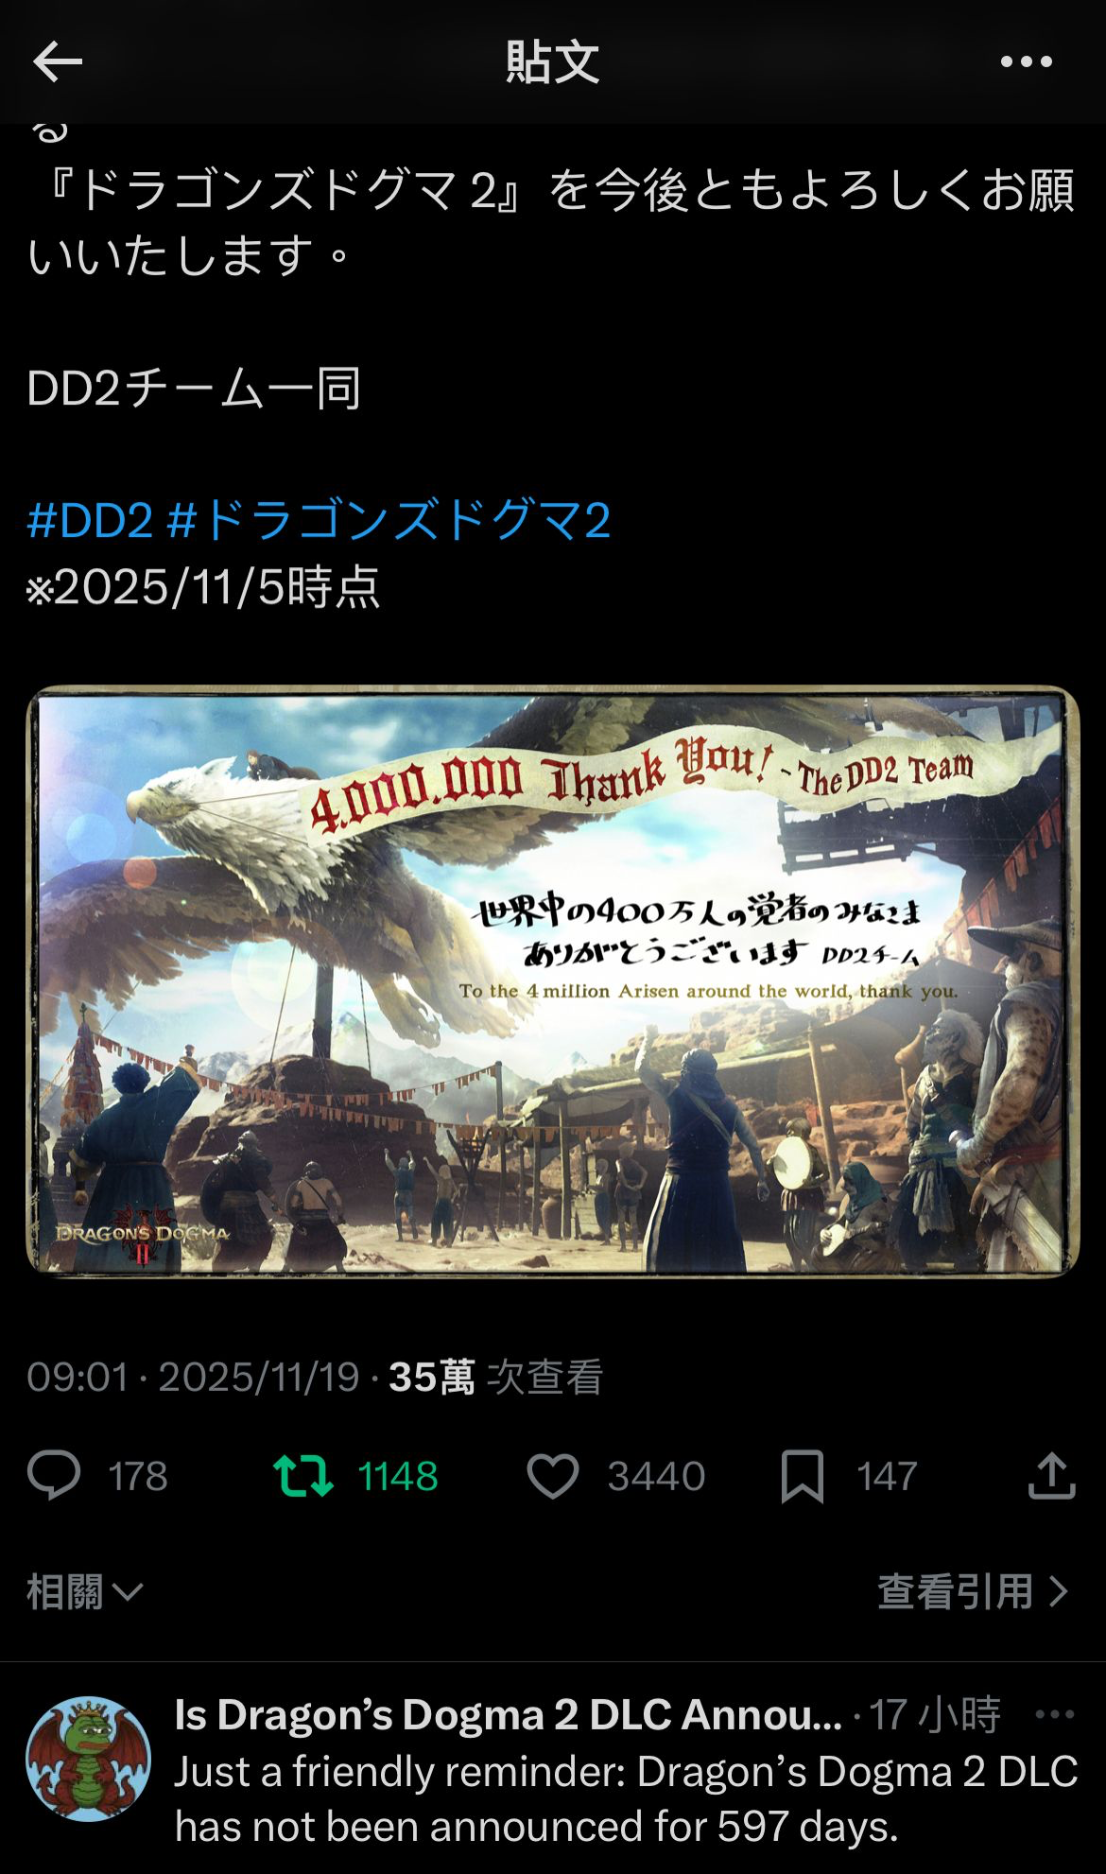Open the retweet count 1148
This screenshot has height=1874, width=1106.
398,1476
